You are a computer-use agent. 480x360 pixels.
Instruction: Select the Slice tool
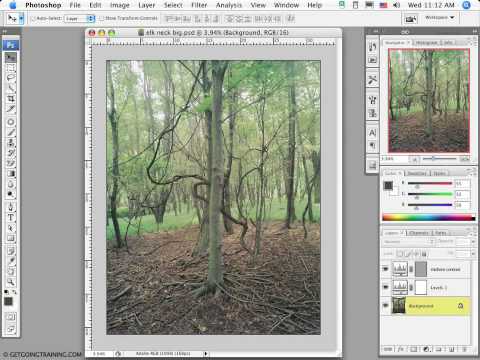coord(11,109)
